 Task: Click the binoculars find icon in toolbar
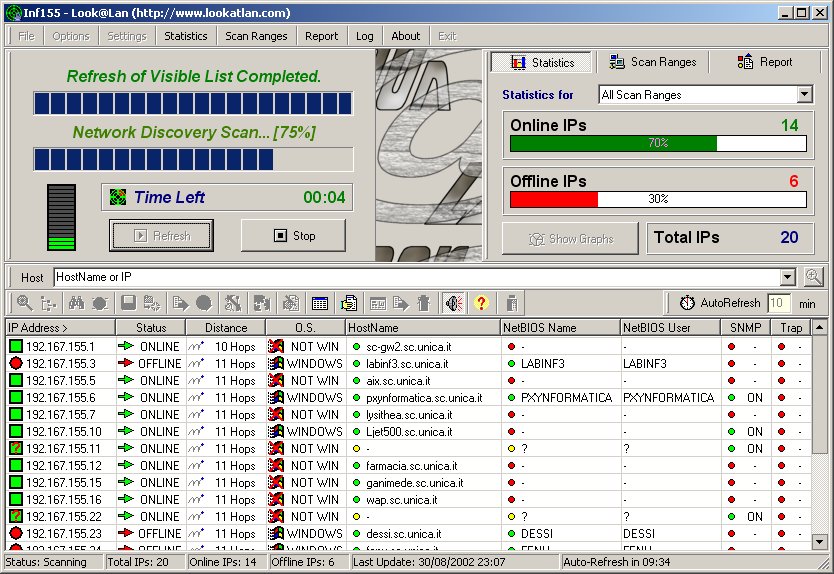pos(76,303)
